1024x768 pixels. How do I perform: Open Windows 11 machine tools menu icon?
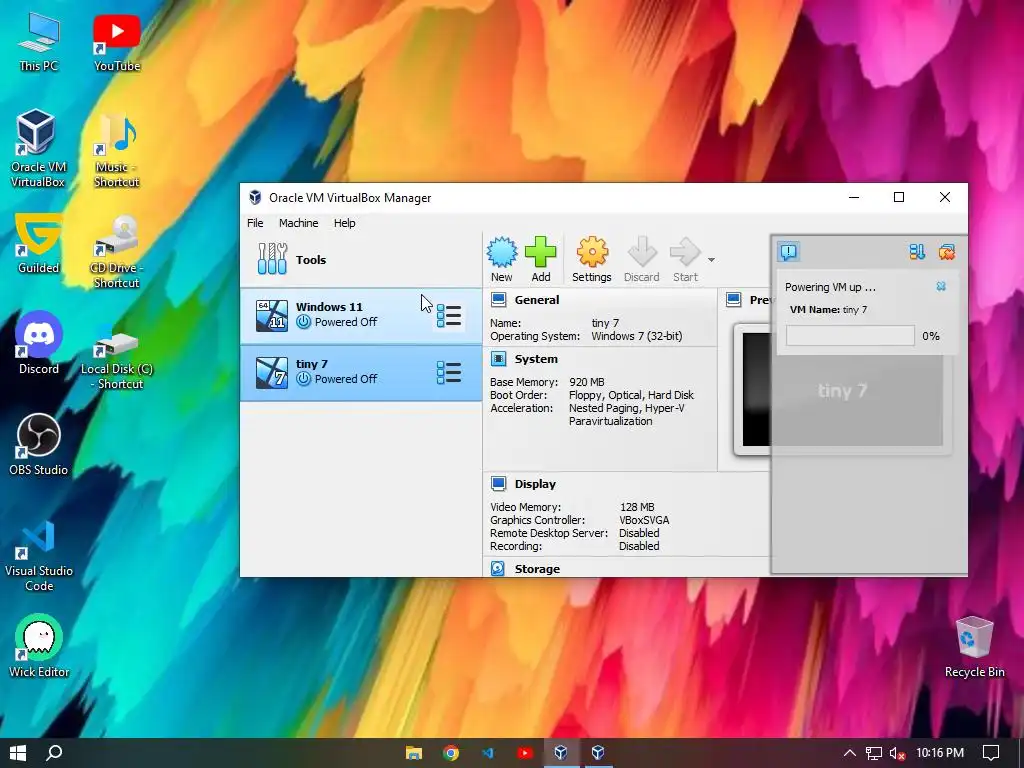[449, 315]
